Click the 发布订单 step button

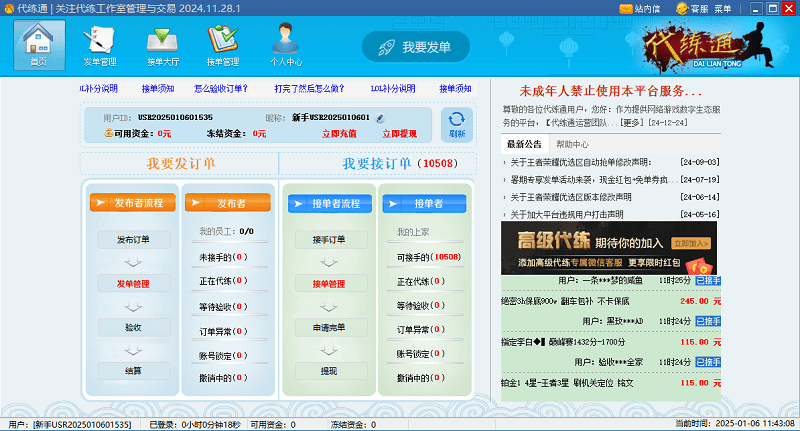(x=134, y=240)
